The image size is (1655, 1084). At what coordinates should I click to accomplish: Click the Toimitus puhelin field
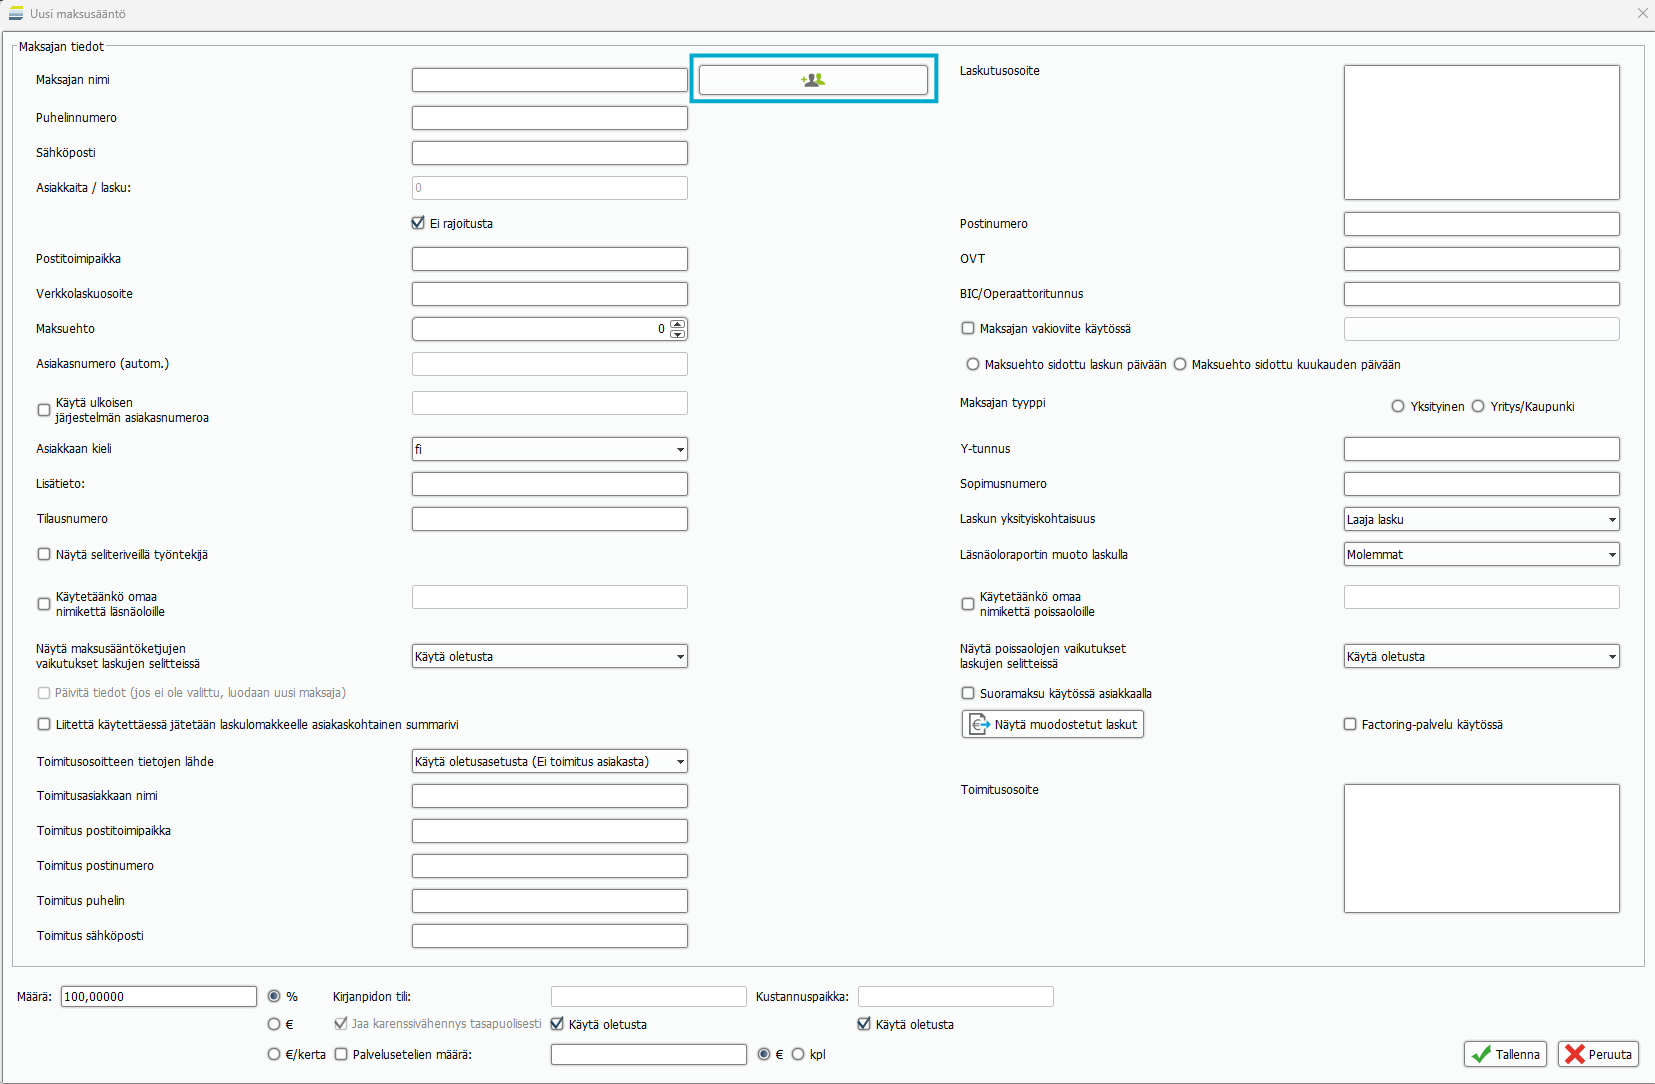pyautogui.click(x=550, y=901)
